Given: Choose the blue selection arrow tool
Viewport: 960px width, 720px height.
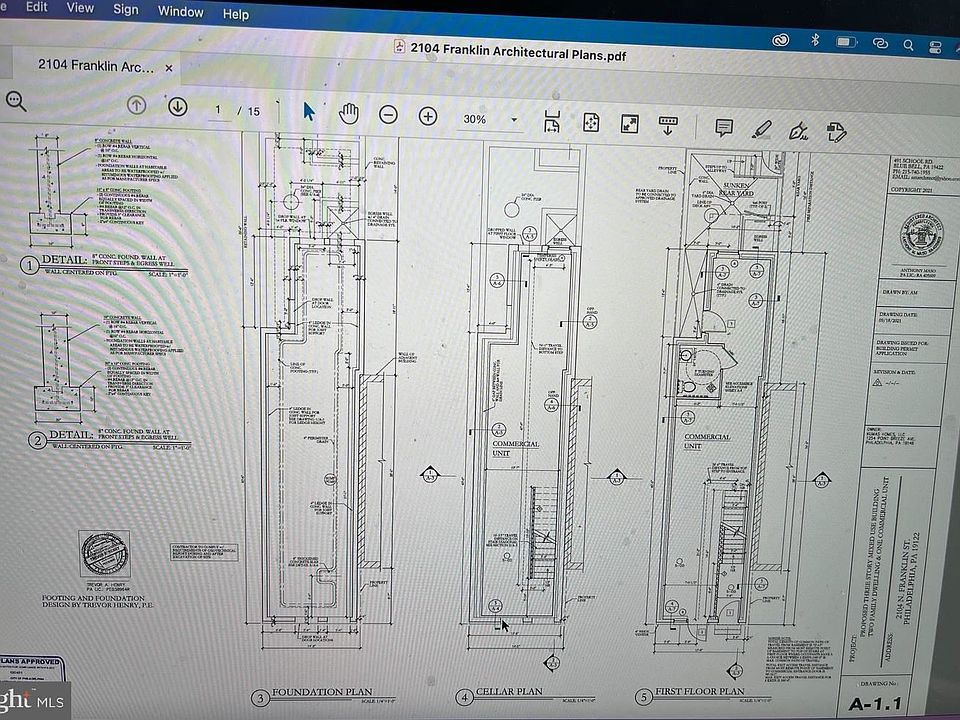Looking at the screenshot, I should coord(309,111).
